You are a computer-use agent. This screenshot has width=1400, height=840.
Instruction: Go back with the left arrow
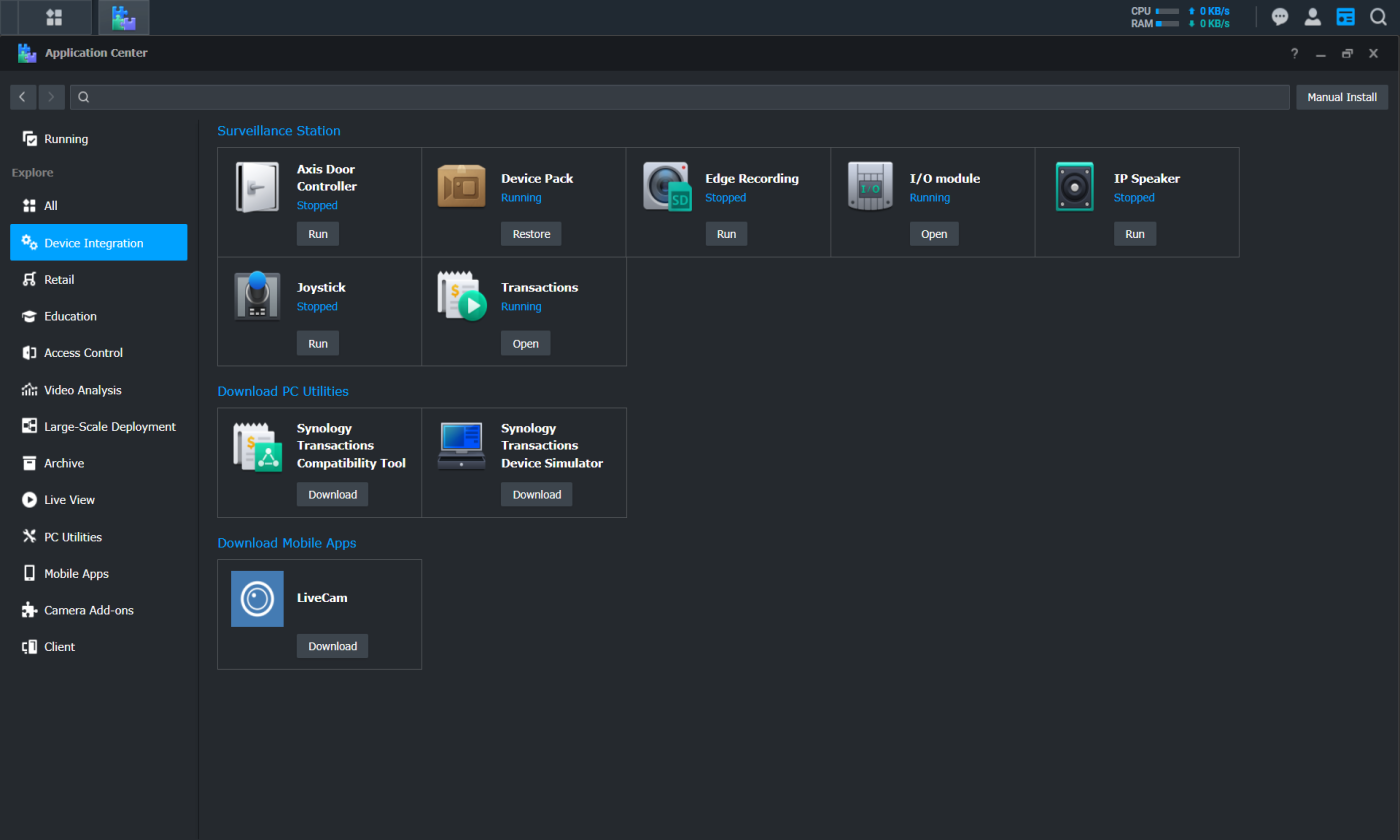pos(23,97)
